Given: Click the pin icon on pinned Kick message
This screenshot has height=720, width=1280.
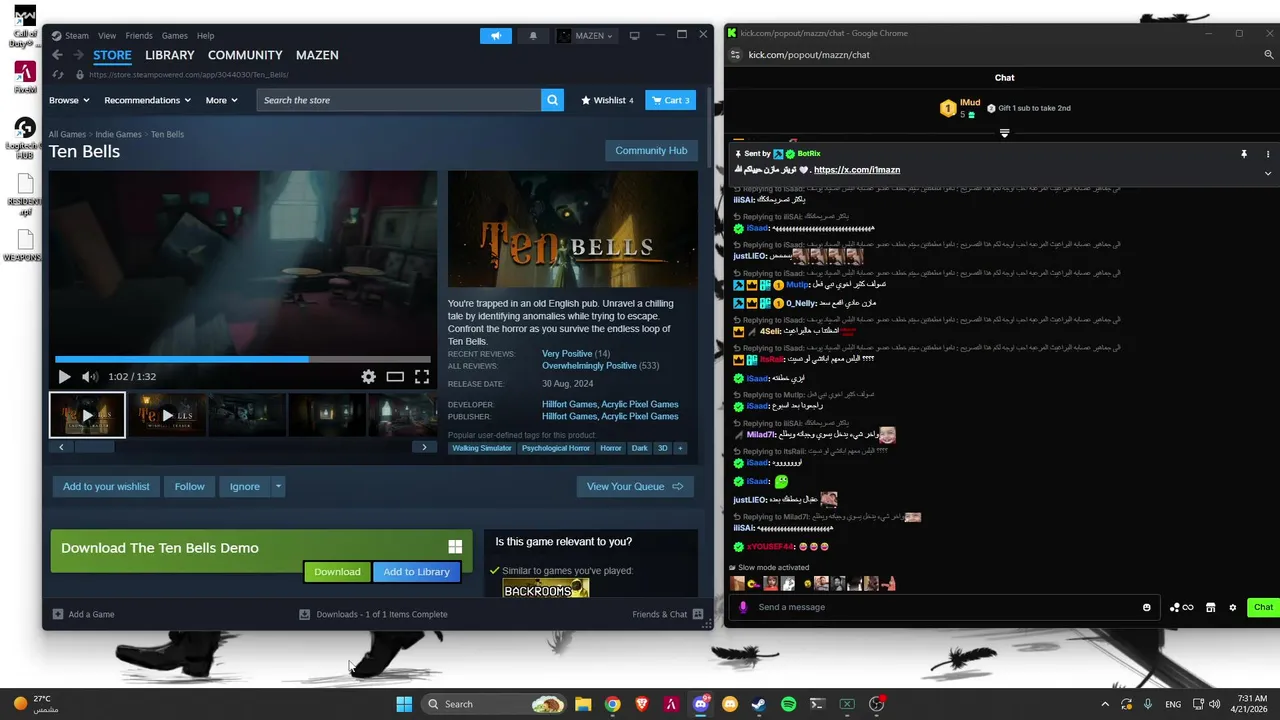Looking at the screenshot, I should 1244,154.
